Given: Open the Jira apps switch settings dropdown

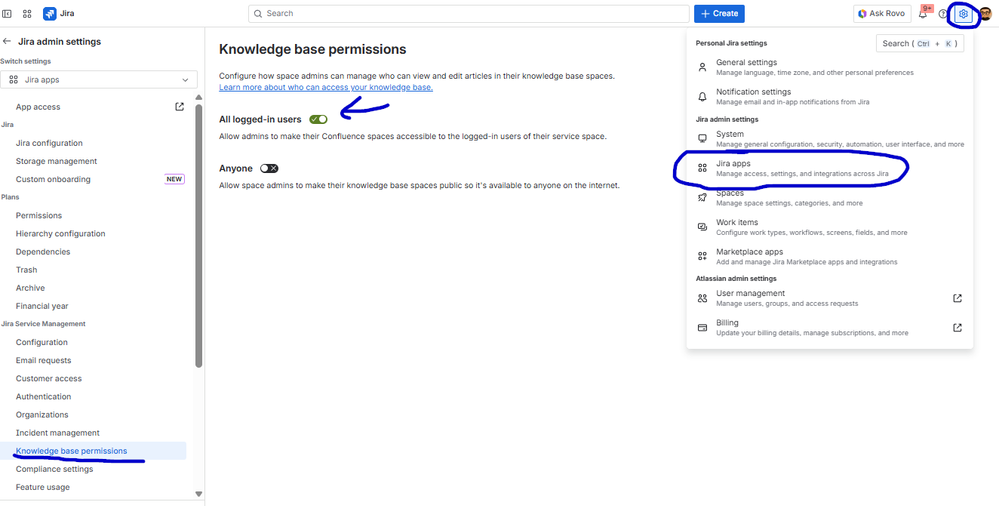Looking at the screenshot, I should pyautogui.click(x=99, y=80).
